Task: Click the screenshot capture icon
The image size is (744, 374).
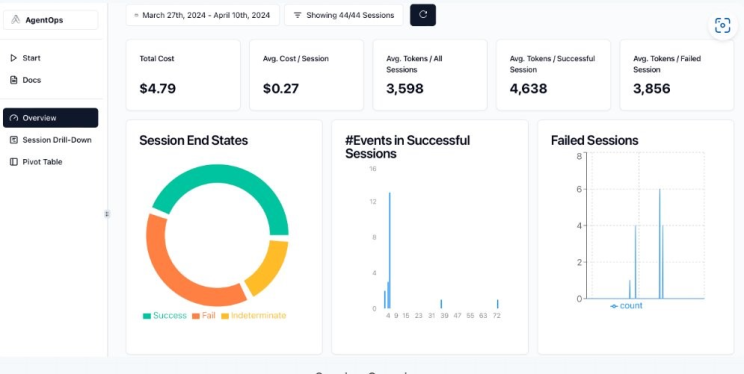Action: tap(722, 25)
